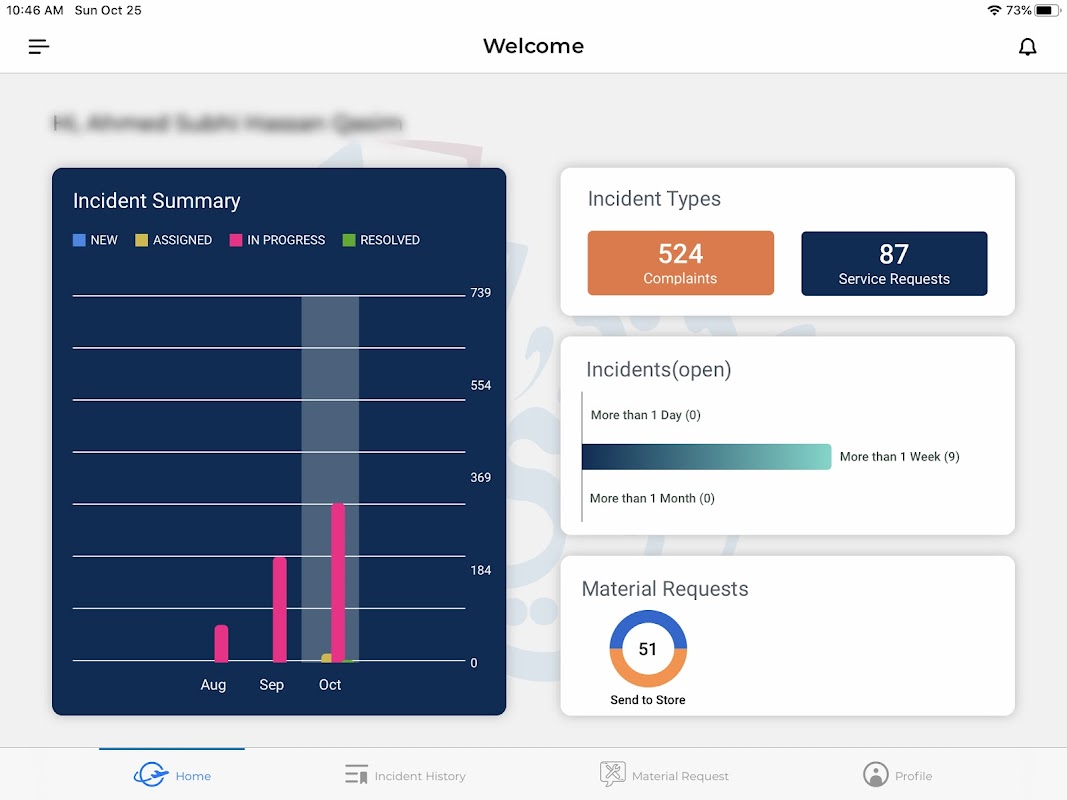Image resolution: width=1067 pixels, height=800 pixels.
Task: Switch to the Profile tab label
Action: [913, 776]
